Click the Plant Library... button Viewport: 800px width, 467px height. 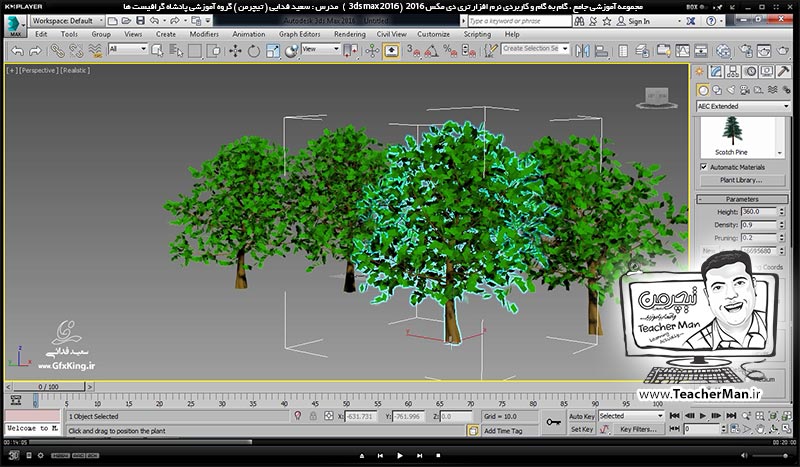(x=742, y=180)
